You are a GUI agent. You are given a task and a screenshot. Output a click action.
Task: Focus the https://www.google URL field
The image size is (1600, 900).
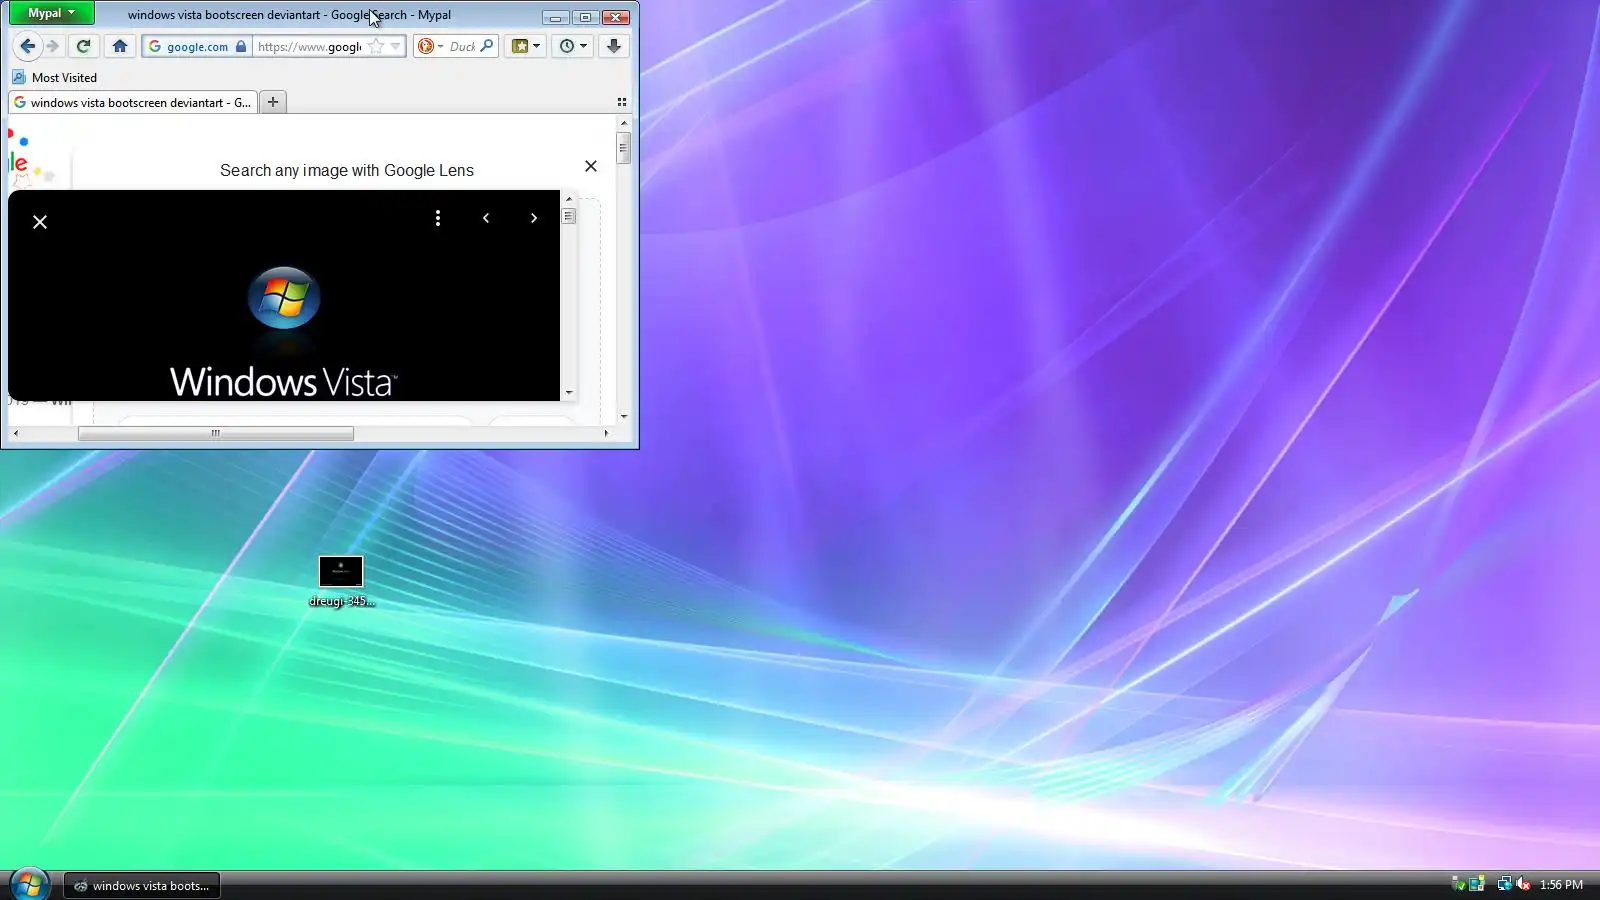[309, 46]
